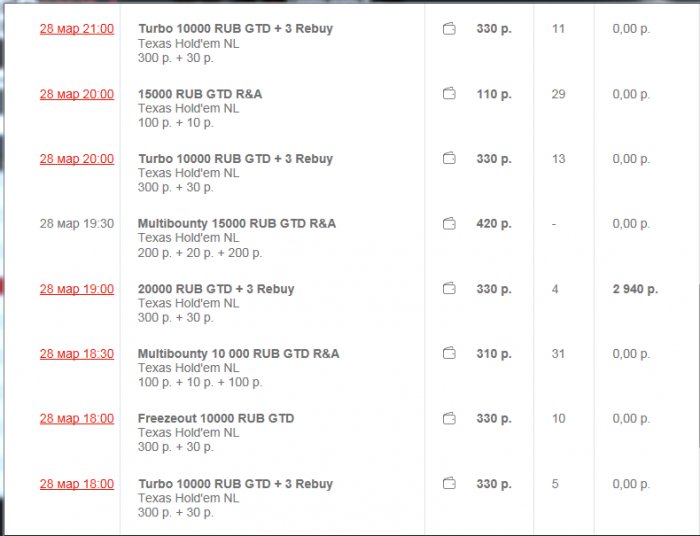
Task: Open the second 28 мар 20:00 Turbo link
Action: coord(77,159)
